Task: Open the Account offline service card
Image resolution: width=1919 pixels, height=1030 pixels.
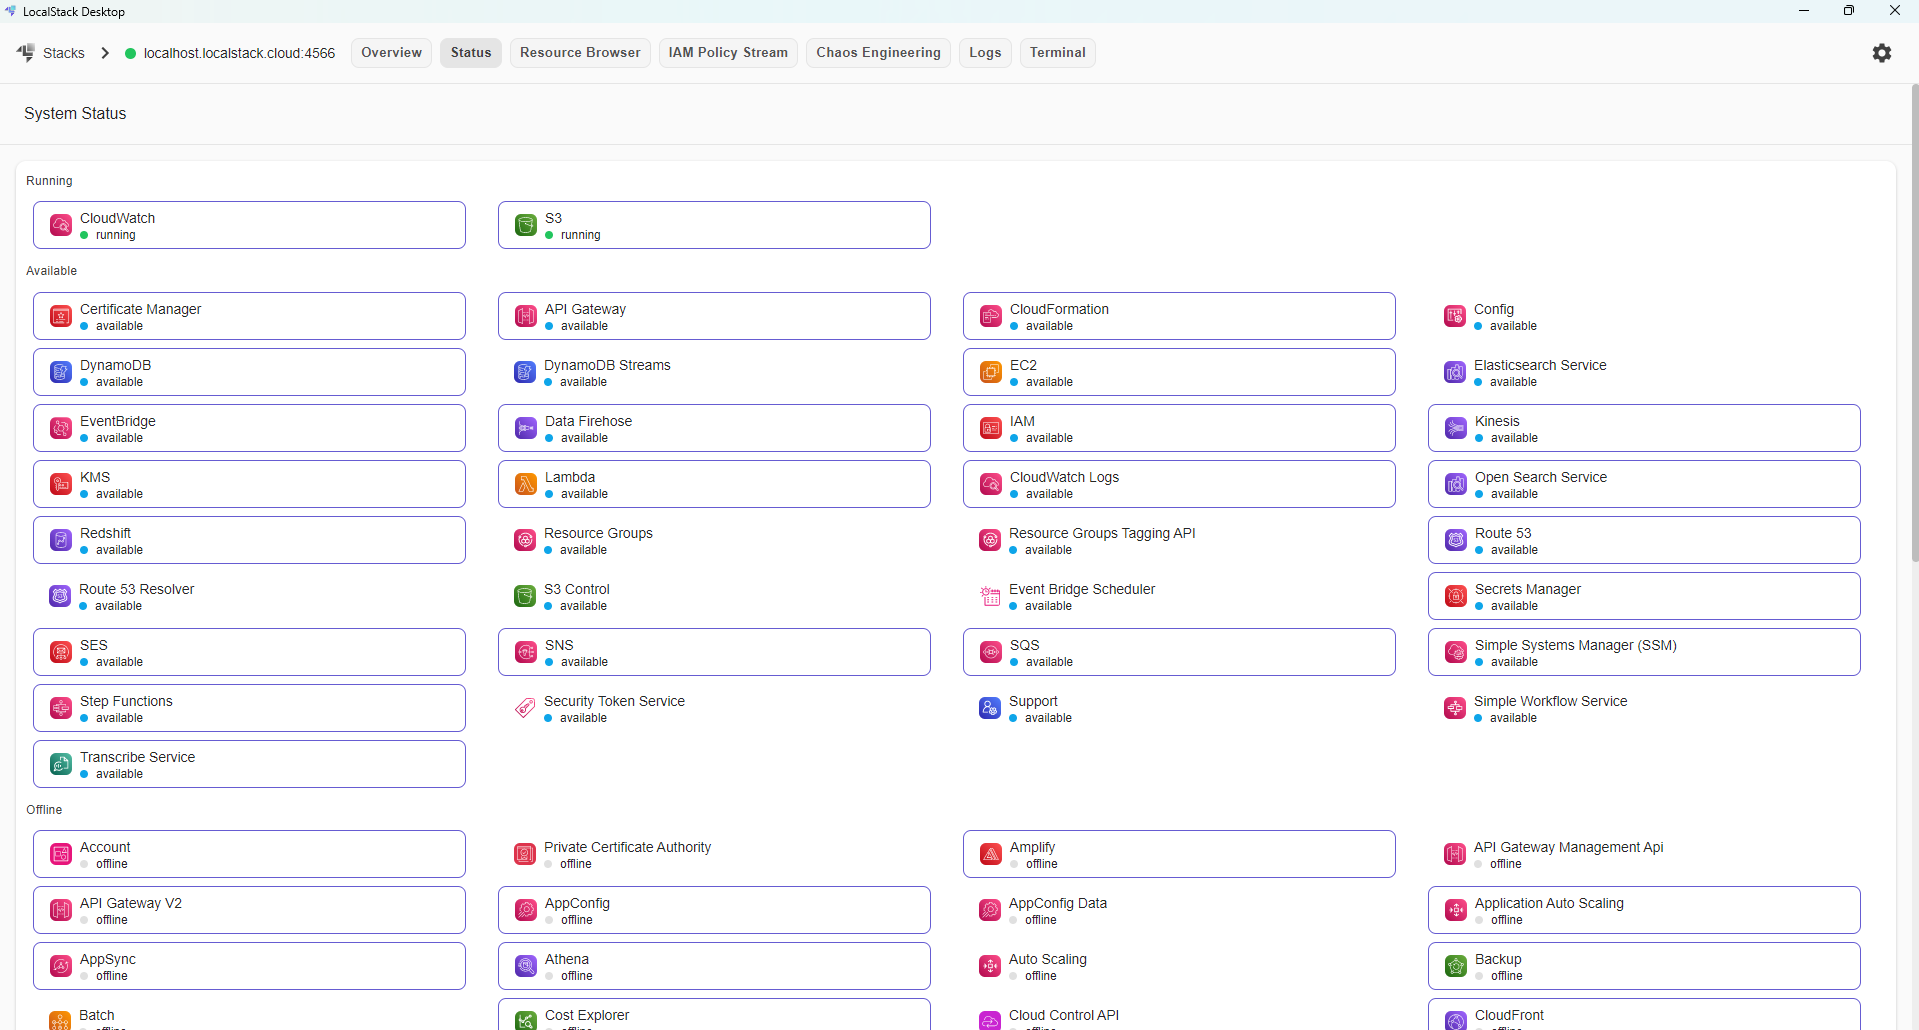Action: (249, 854)
